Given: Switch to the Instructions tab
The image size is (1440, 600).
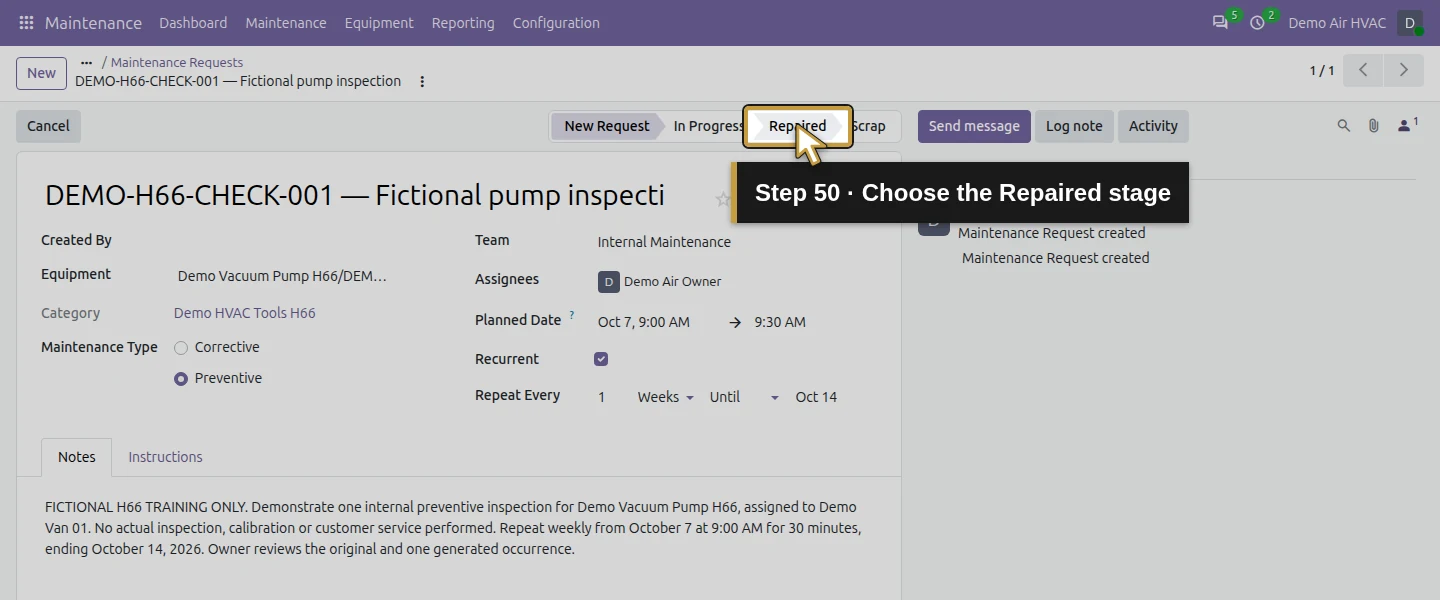Looking at the screenshot, I should pyautogui.click(x=165, y=457).
